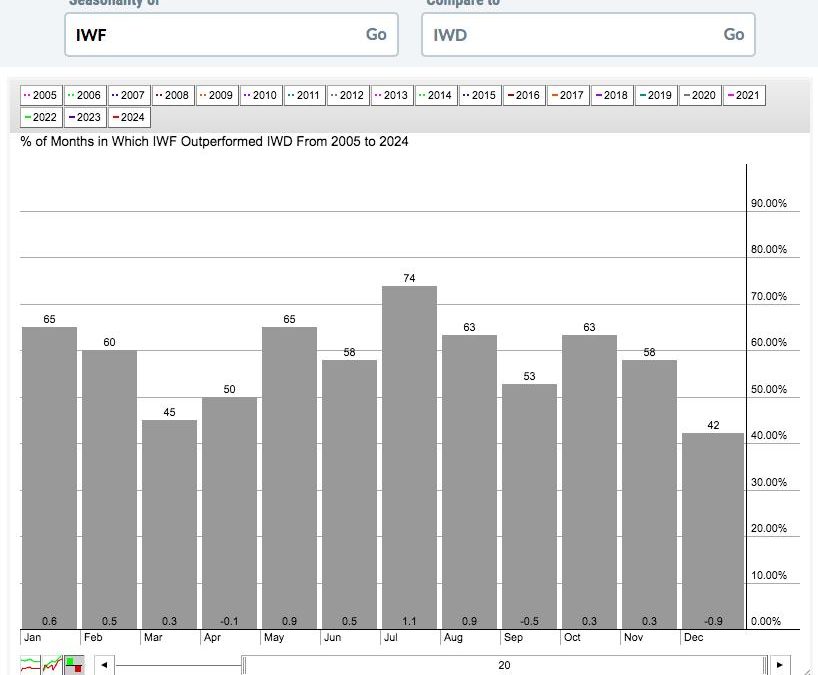Viewport: 818px width, 675px height.
Task: Click the IWF seasonality symbol field
Action: [231, 34]
